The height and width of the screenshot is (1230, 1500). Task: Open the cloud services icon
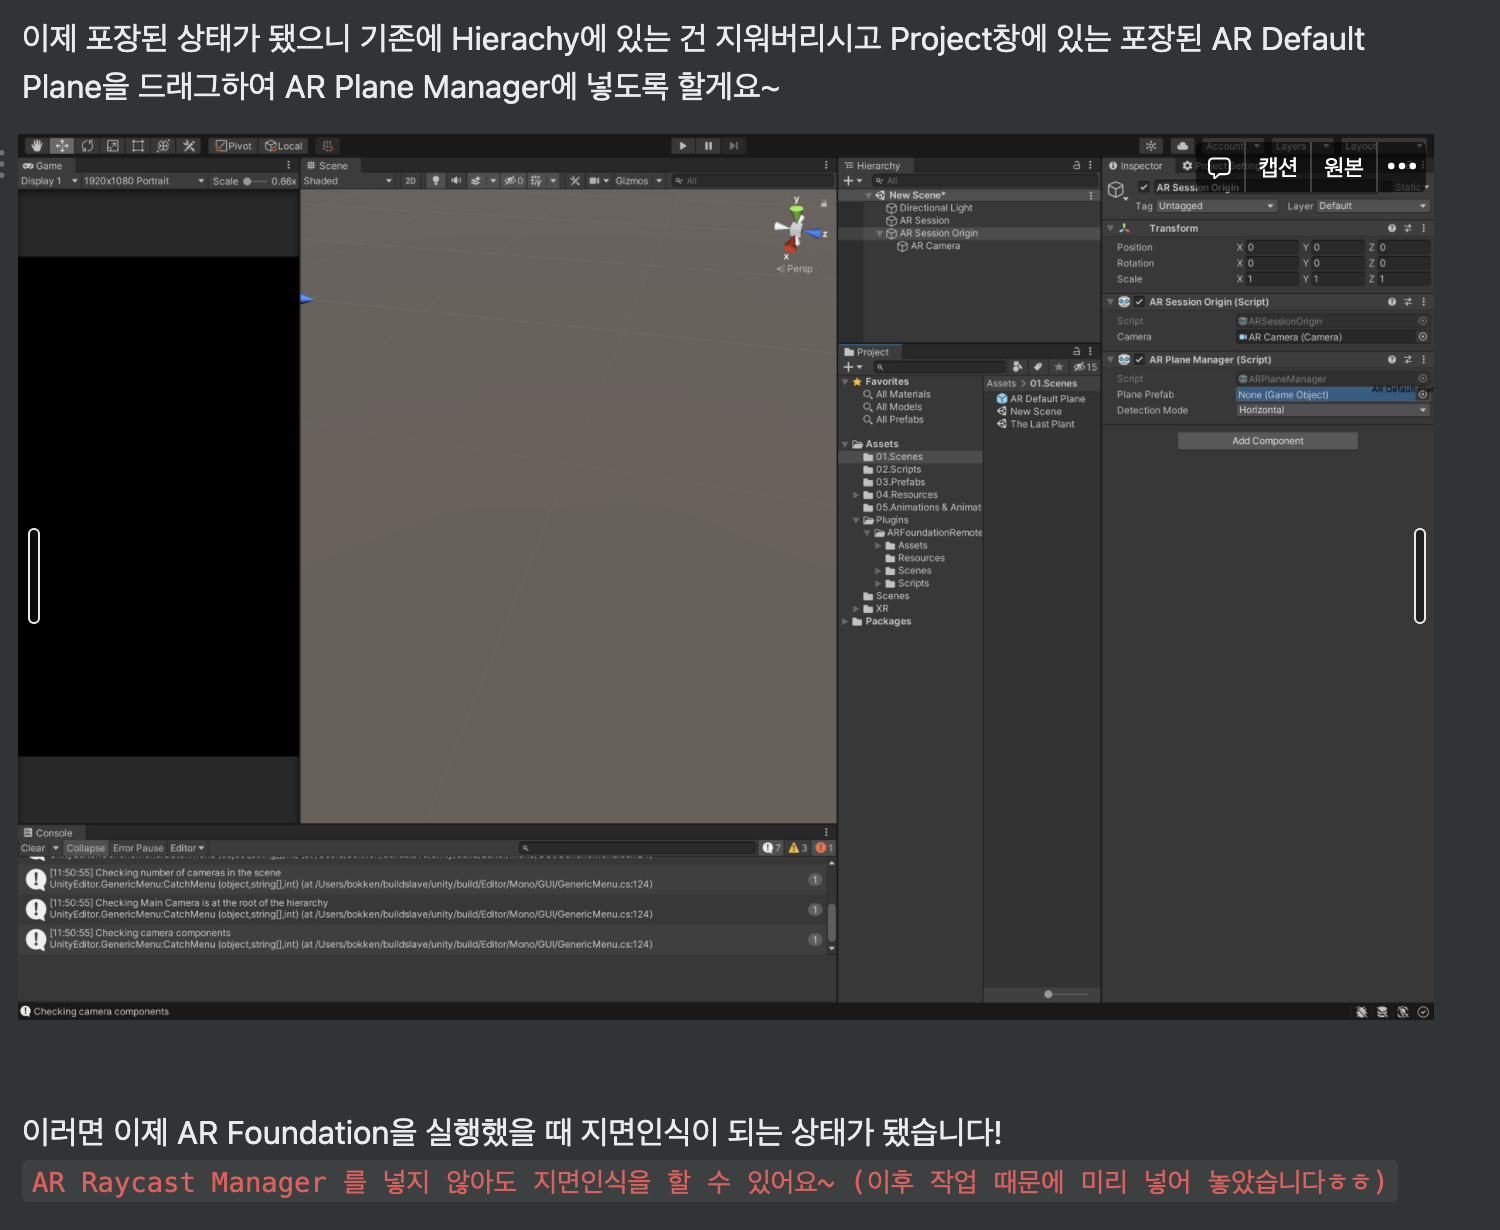1182,146
